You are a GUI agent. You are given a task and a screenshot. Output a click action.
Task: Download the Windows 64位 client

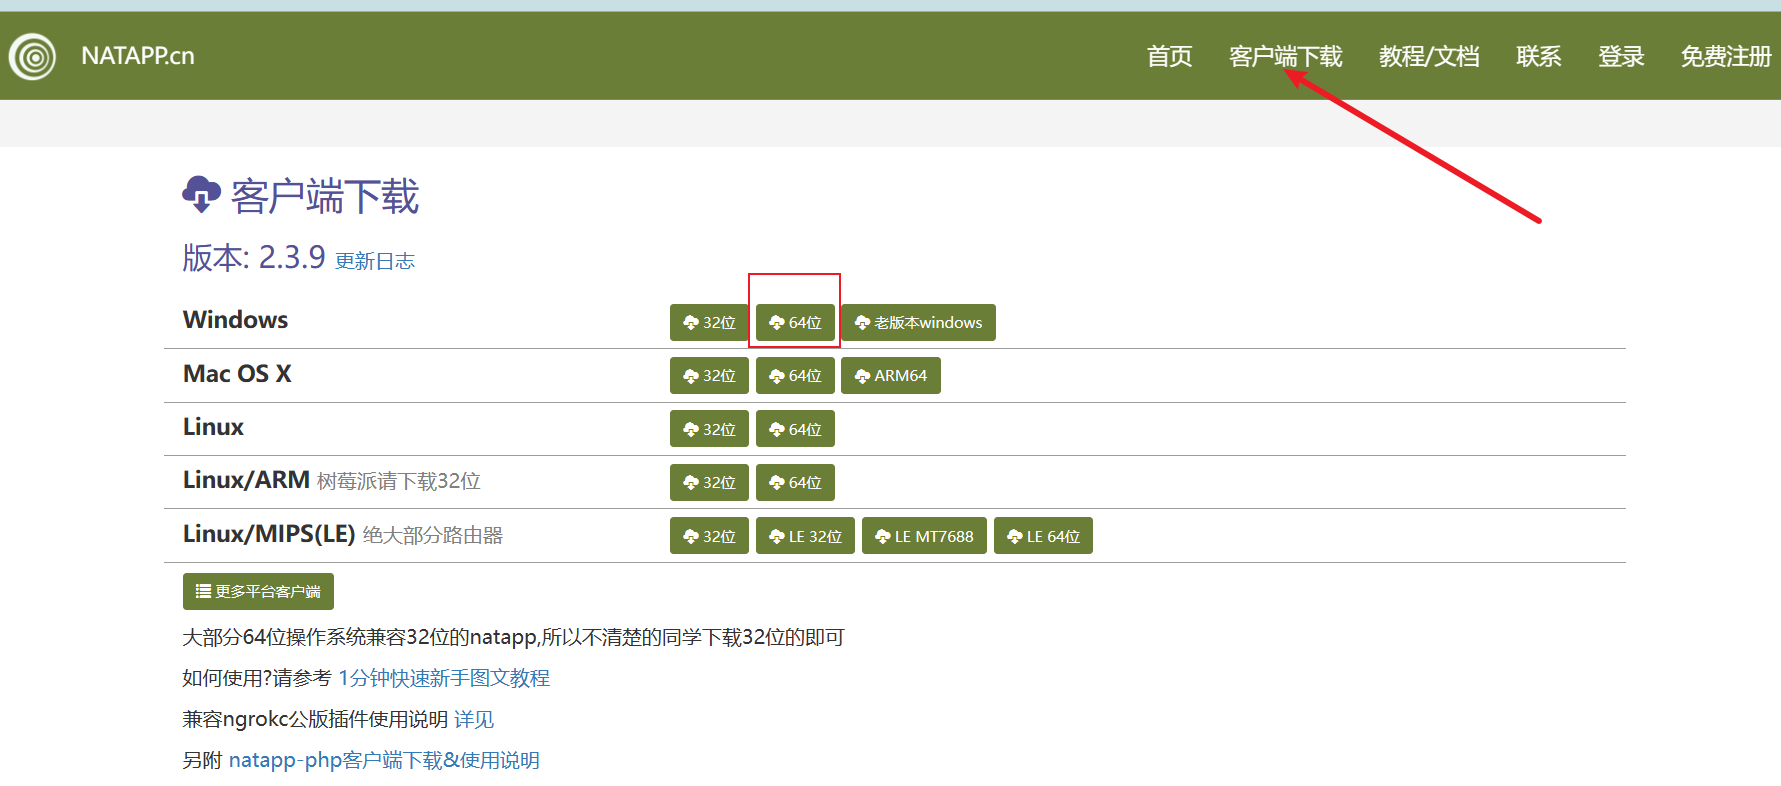click(x=795, y=323)
